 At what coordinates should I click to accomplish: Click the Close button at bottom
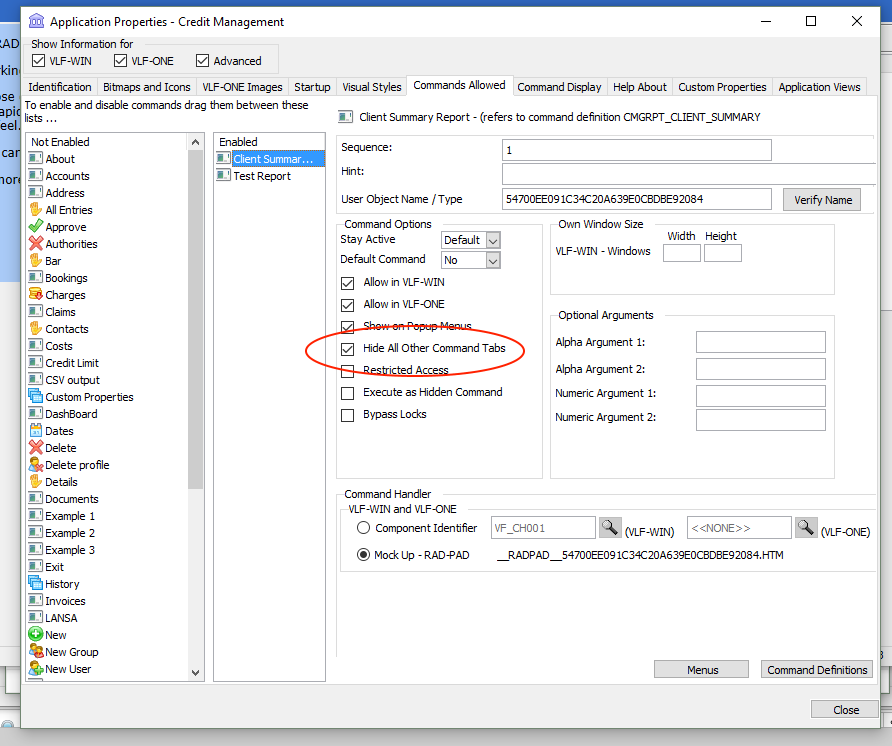tap(845, 710)
